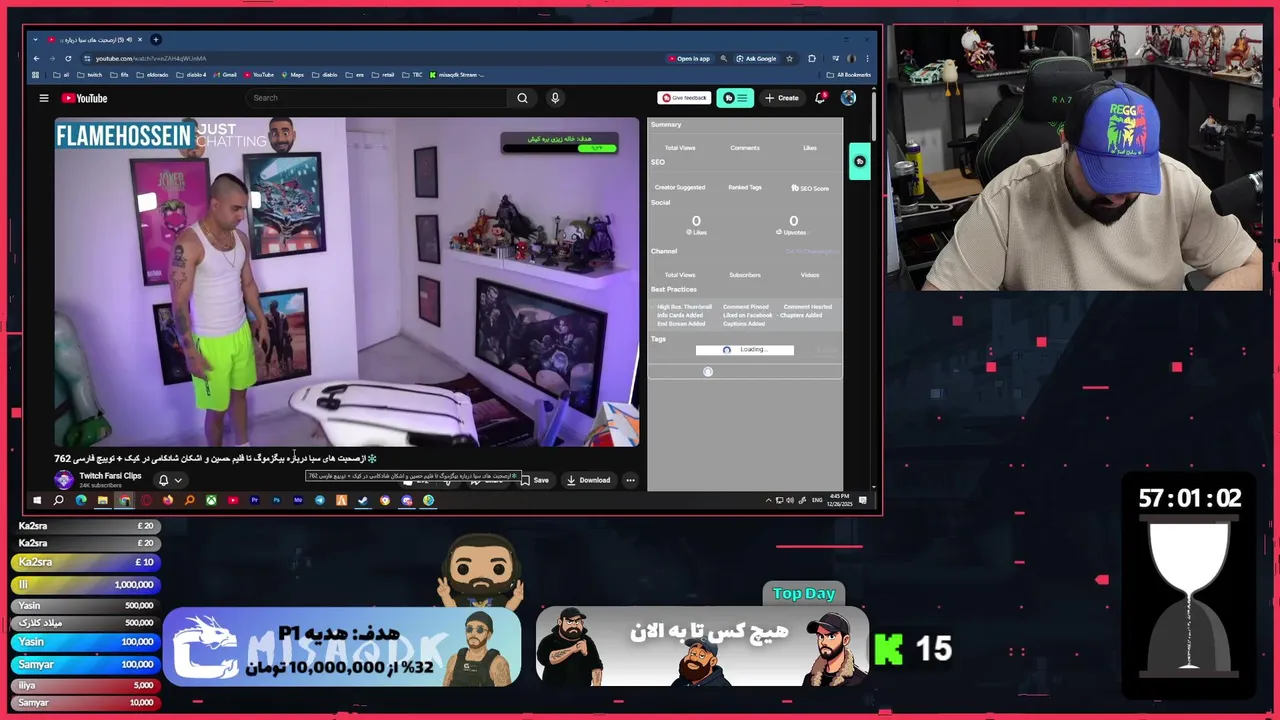Open Windows taskbar search

(58, 500)
